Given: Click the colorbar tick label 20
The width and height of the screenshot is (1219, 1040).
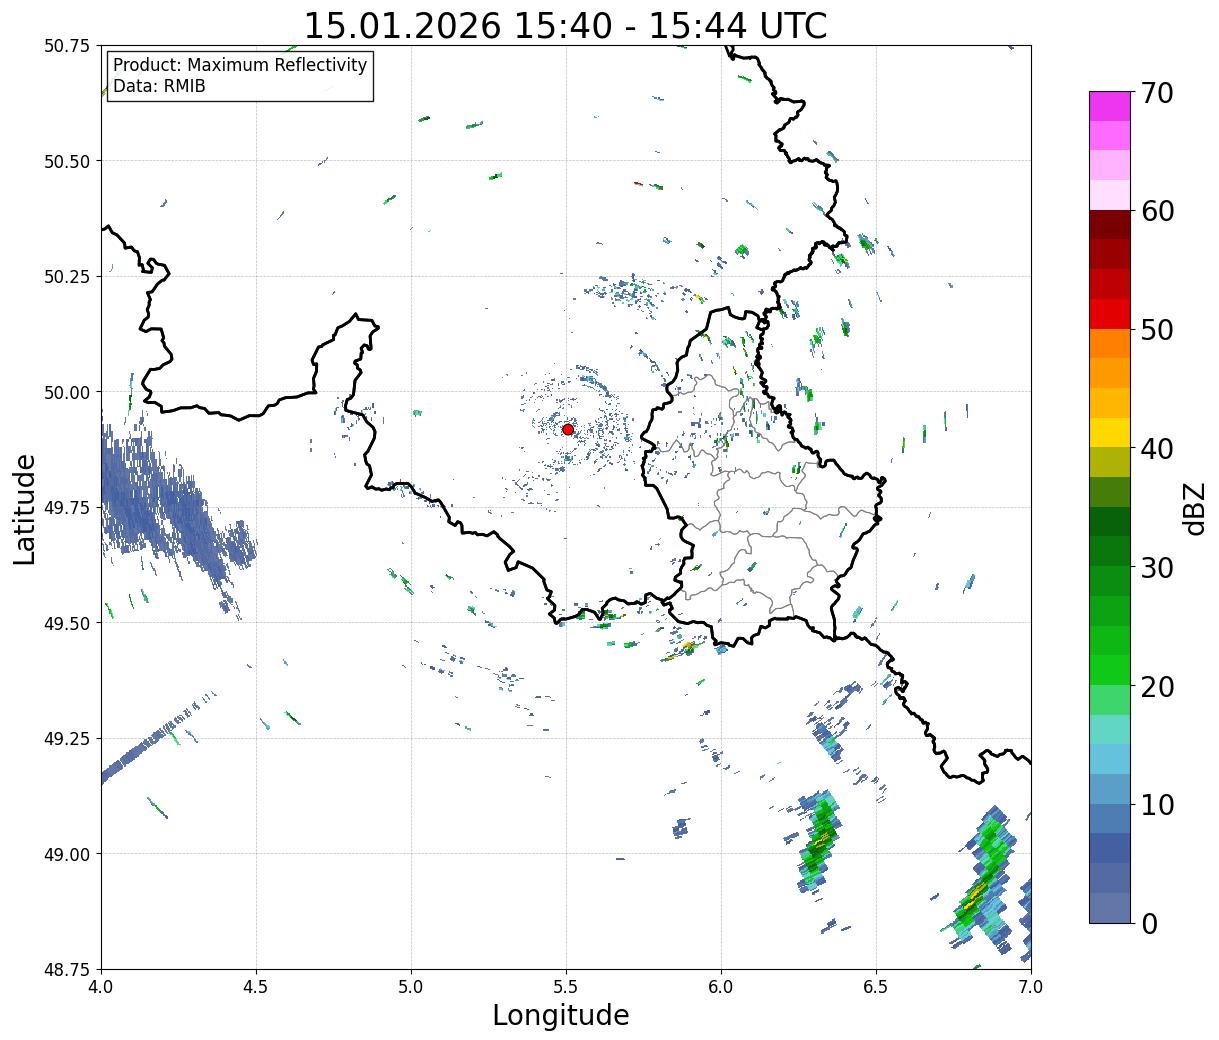Looking at the screenshot, I should (x=1157, y=686).
